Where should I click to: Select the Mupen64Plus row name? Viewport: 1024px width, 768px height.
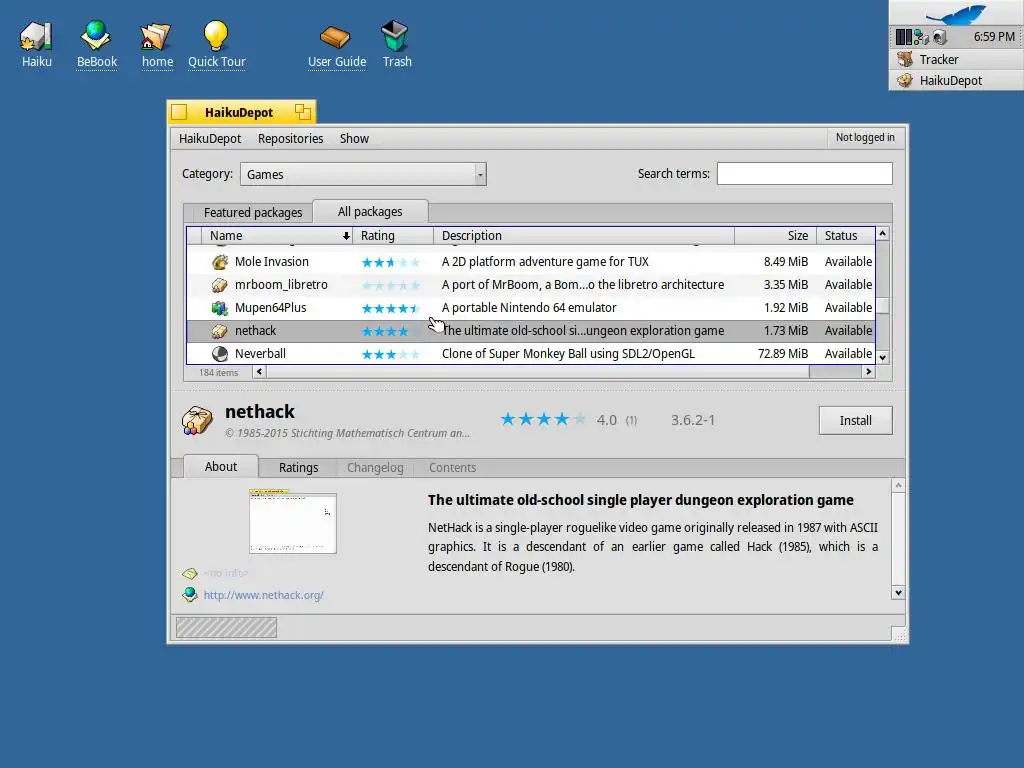[x=270, y=308]
